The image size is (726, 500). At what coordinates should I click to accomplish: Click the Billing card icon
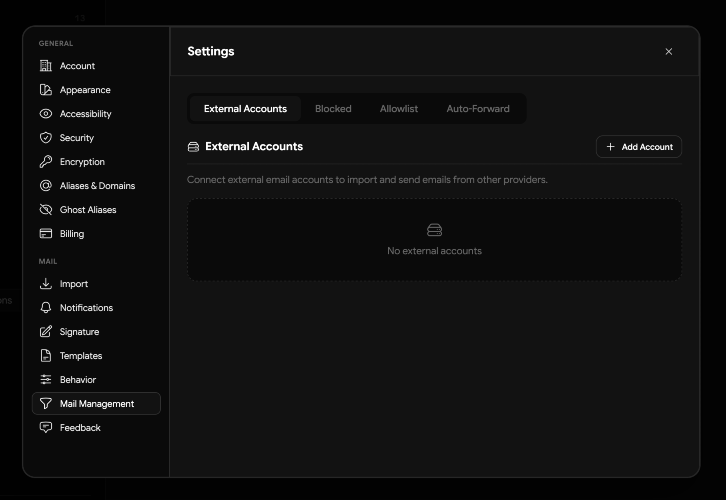pos(45,234)
